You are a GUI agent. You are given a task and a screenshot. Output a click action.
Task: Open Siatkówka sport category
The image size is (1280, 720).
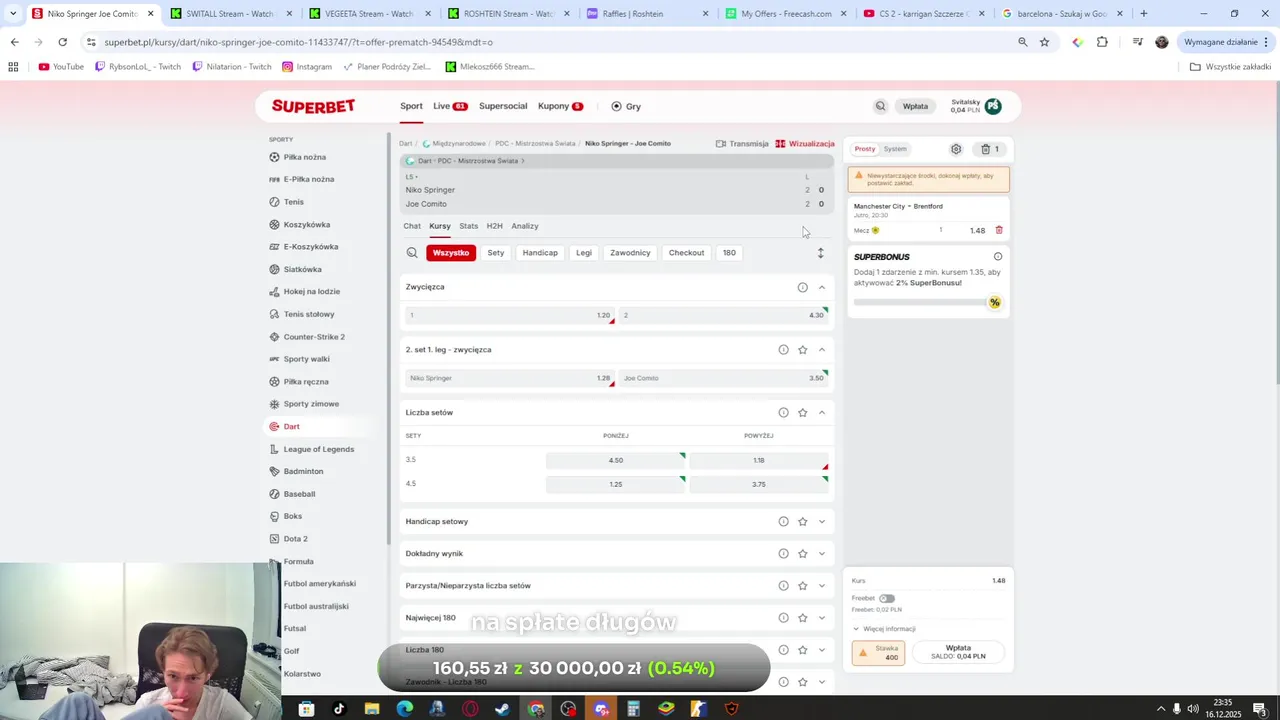(x=302, y=269)
